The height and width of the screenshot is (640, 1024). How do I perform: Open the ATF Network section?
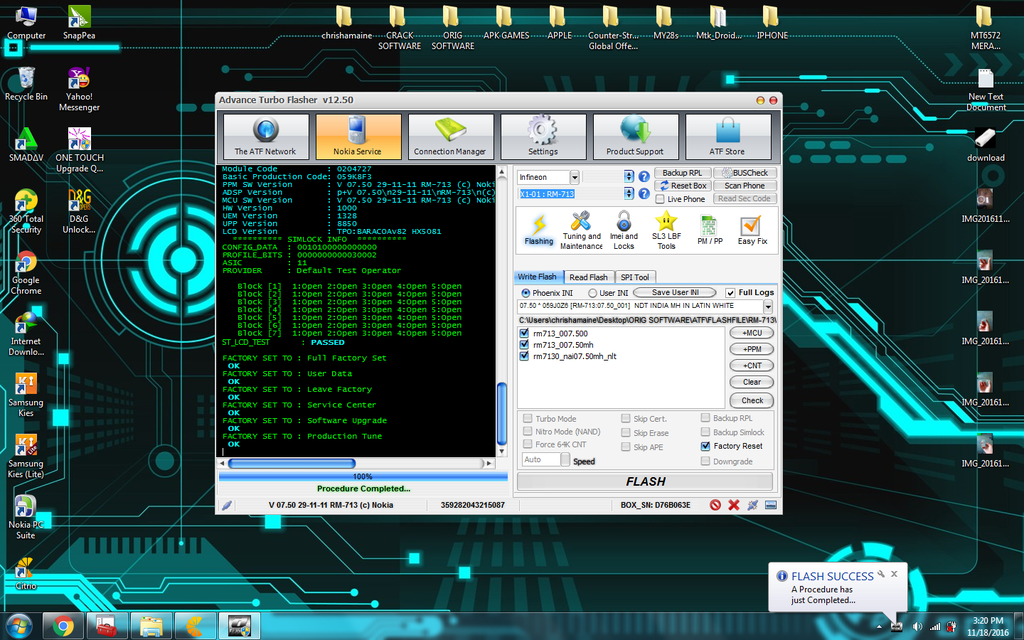265,136
